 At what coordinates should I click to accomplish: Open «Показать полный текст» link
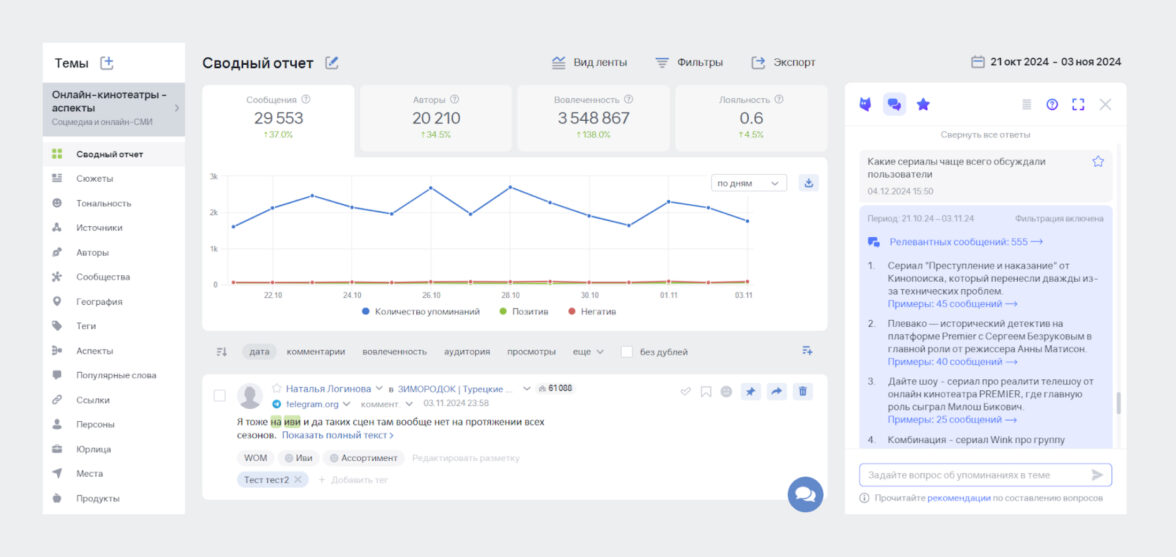point(337,436)
